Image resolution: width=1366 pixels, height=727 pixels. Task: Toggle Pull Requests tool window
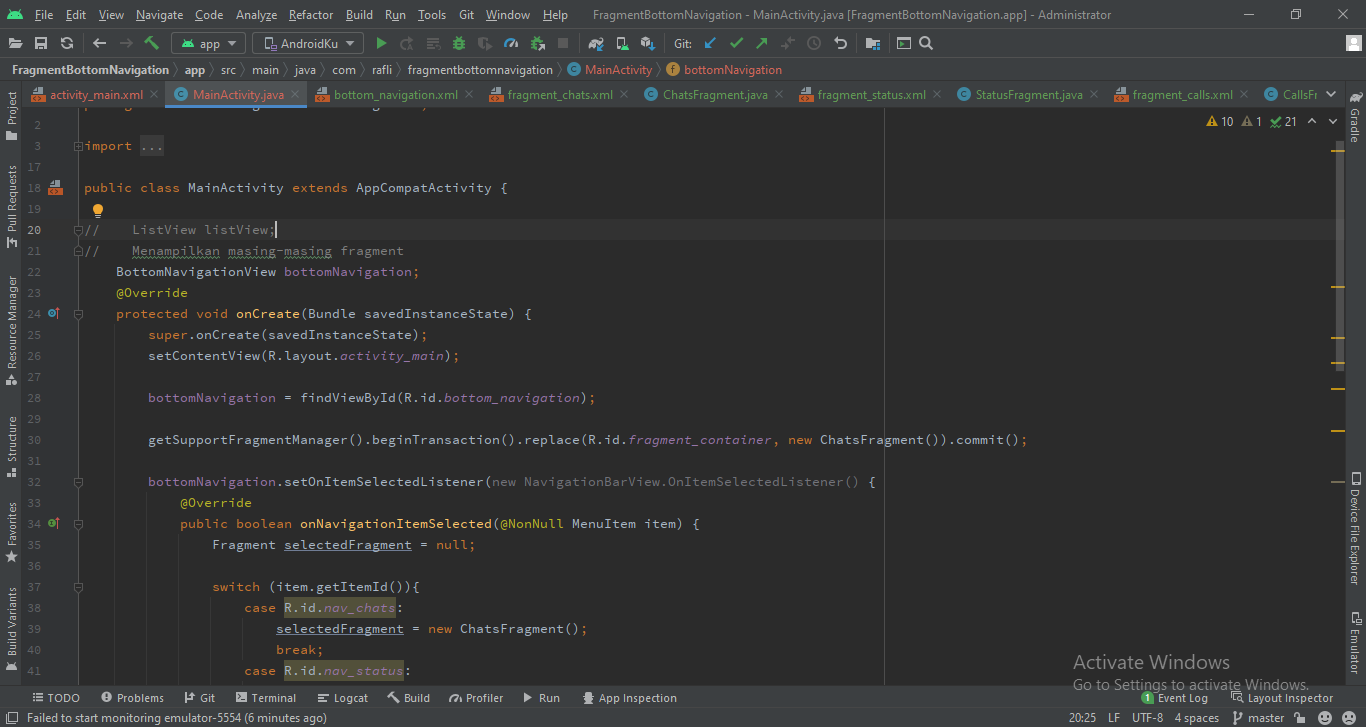pos(11,207)
